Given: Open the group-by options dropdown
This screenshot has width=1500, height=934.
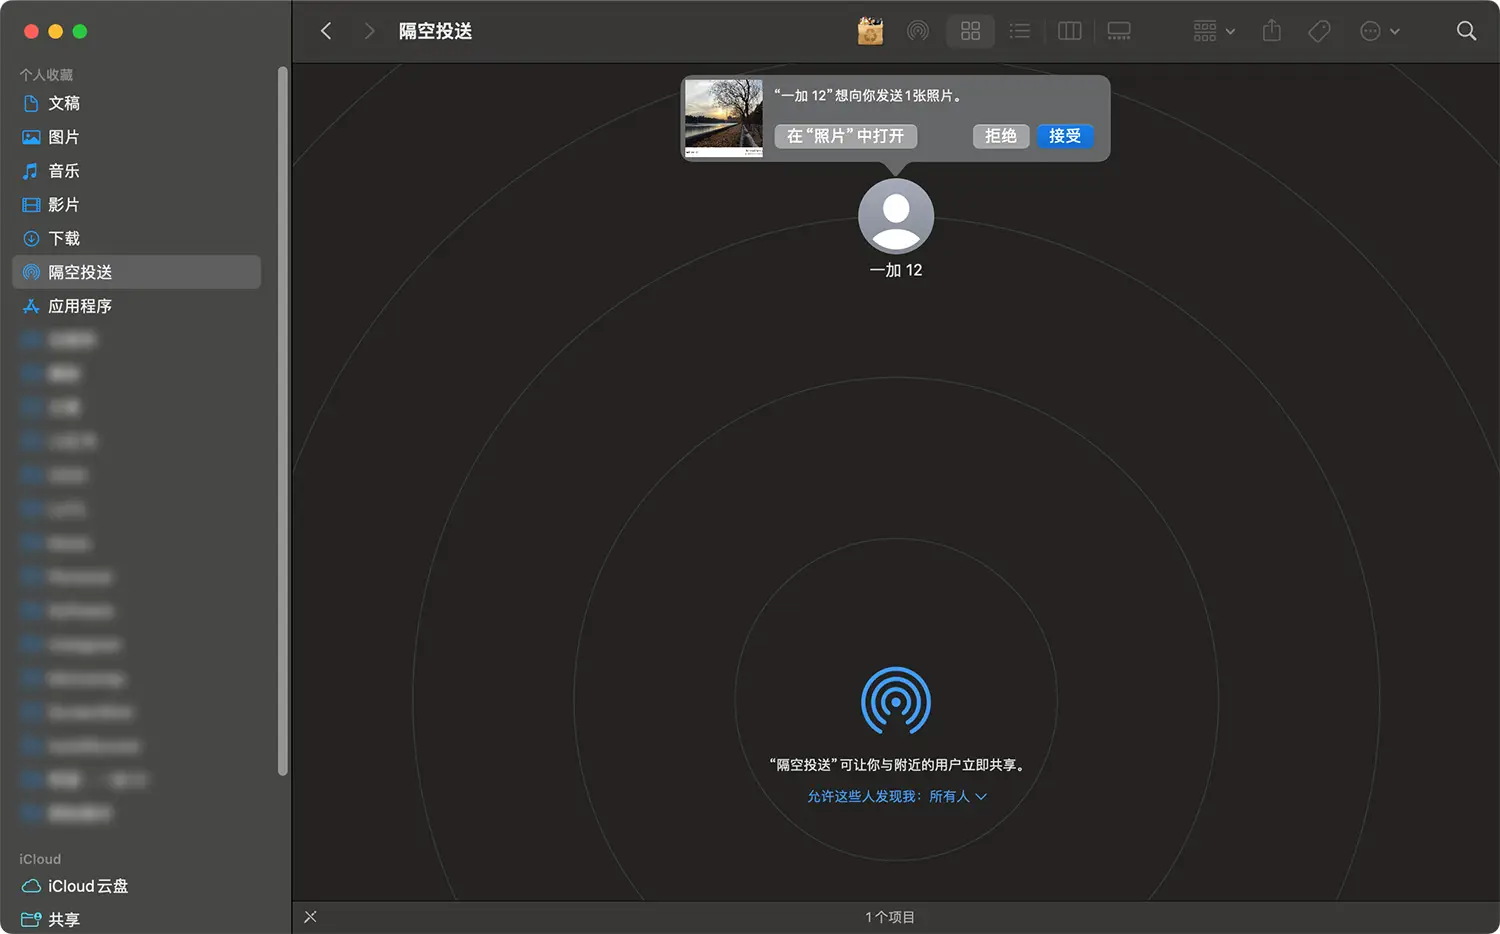Looking at the screenshot, I should pyautogui.click(x=1214, y=31).
